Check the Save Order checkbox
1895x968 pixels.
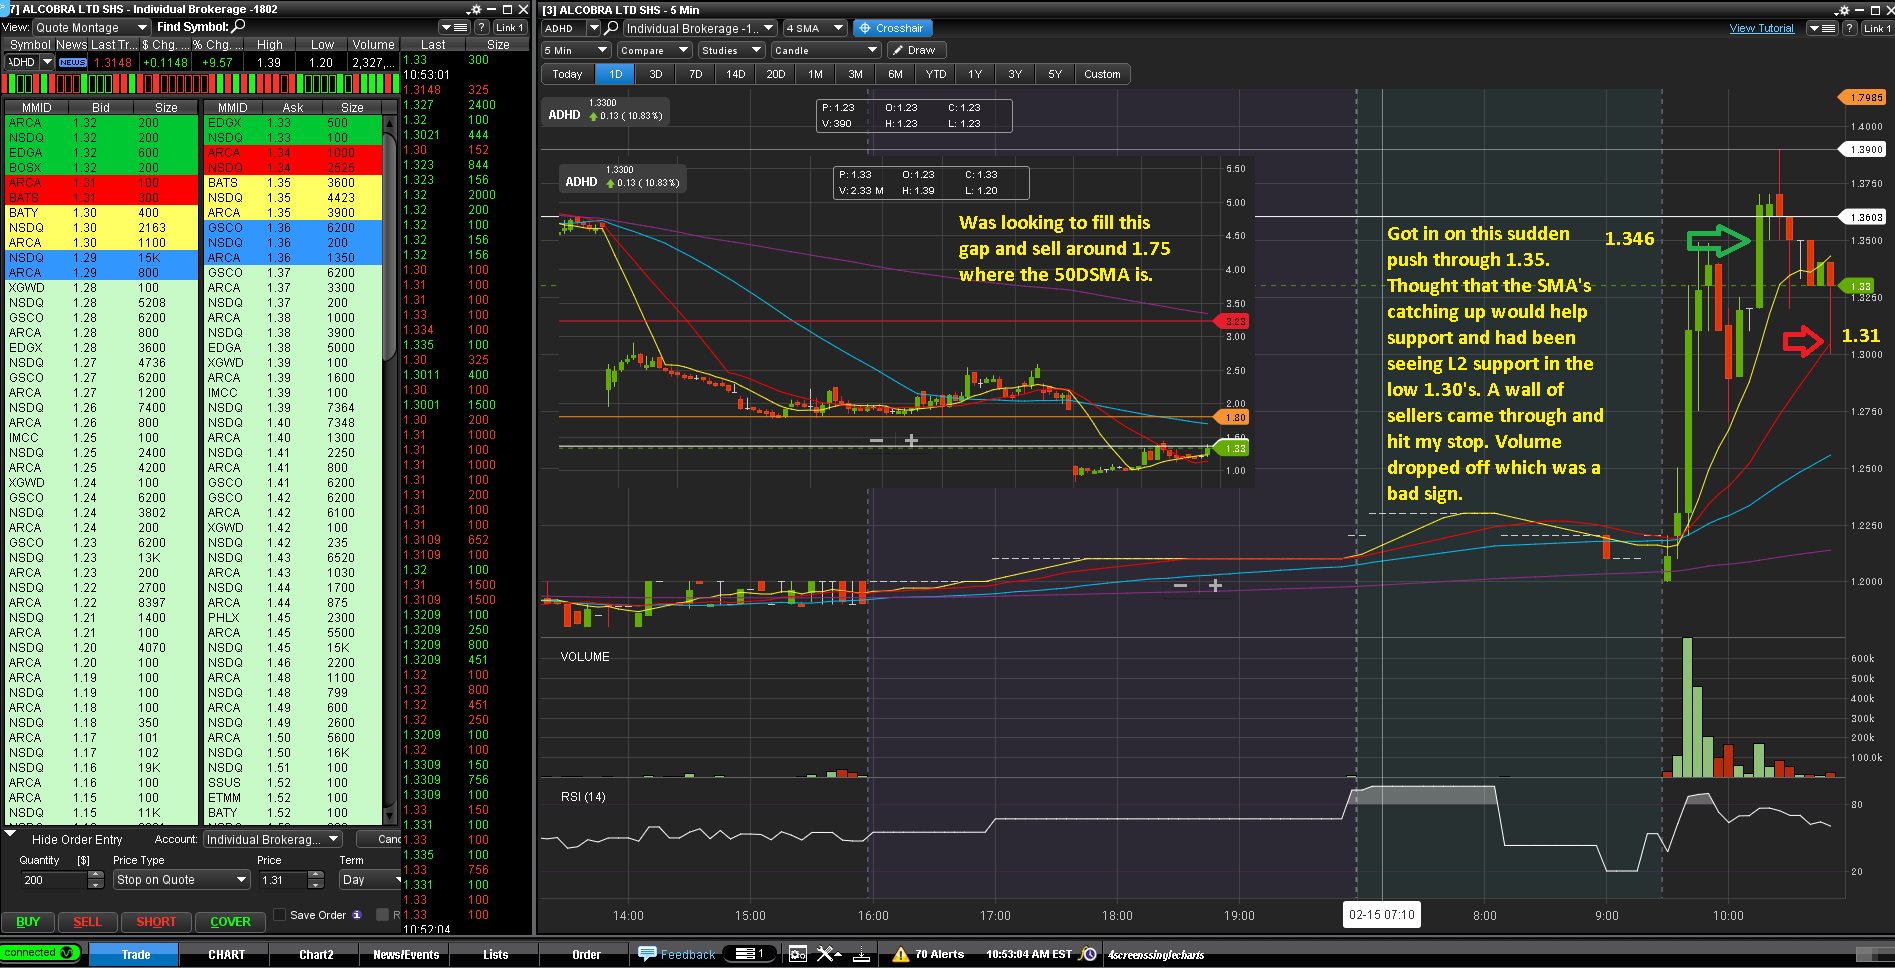(280, 915)
